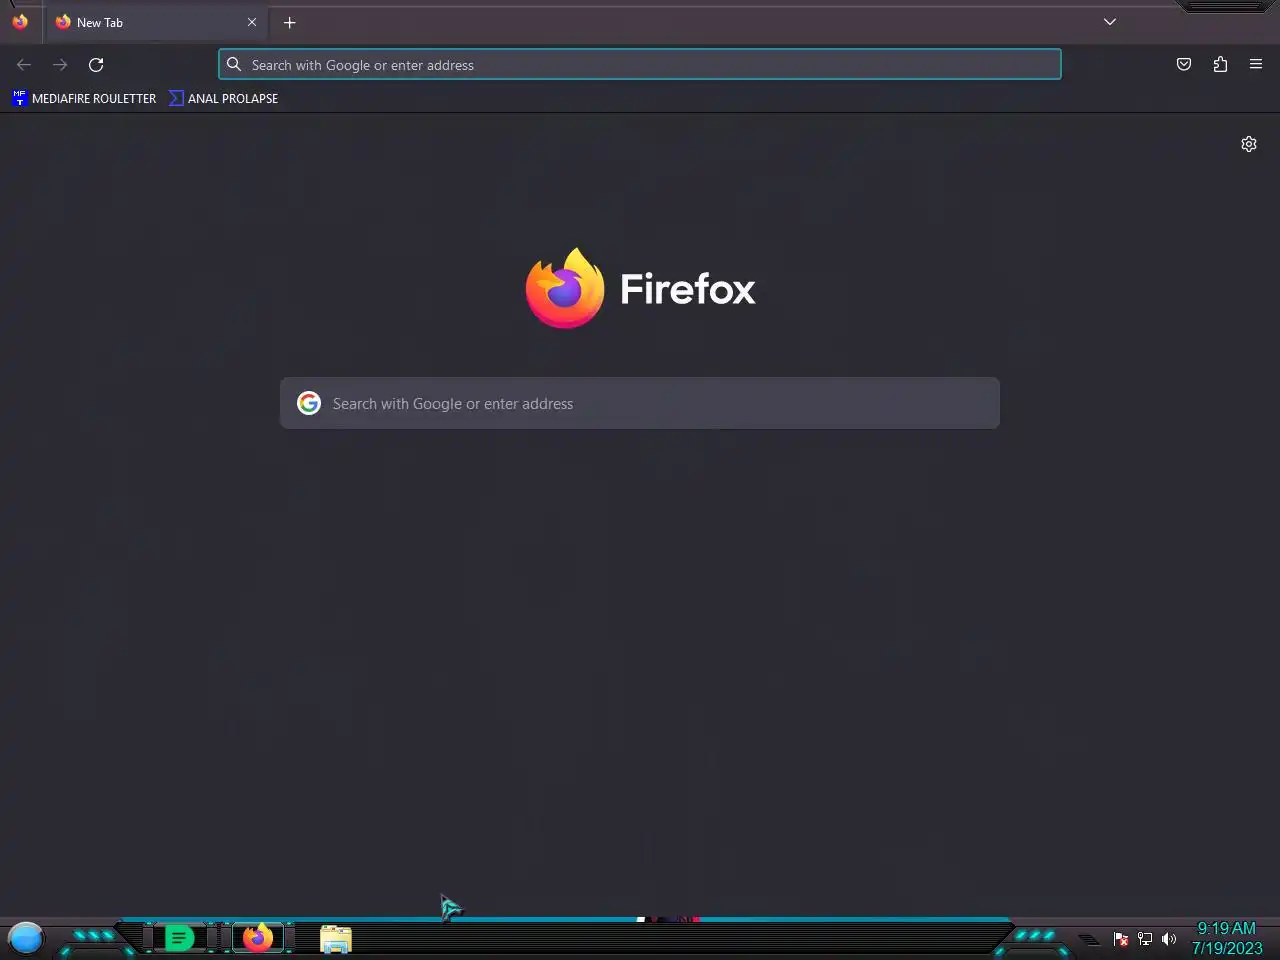Image resolution: width=1280 pixels, height=960 pixels.
Task: Open the MEDIAFIRE ROULETTER bookmark
Action: (x=85, y=98)
